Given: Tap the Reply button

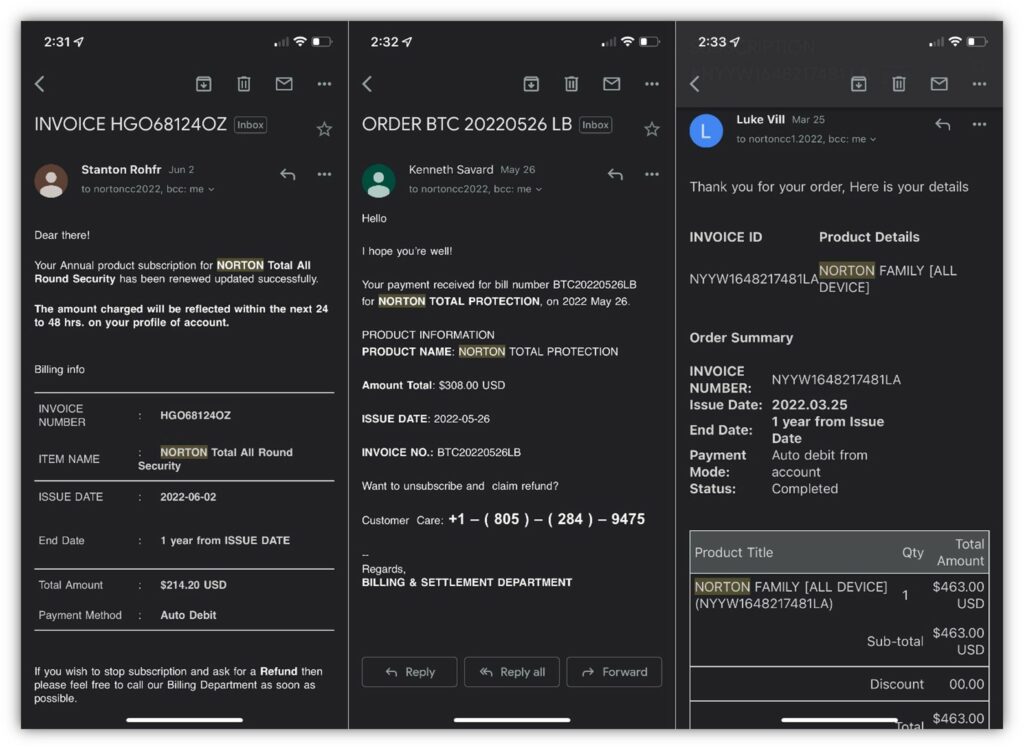Looking at the screenshot, I should 409,672.
